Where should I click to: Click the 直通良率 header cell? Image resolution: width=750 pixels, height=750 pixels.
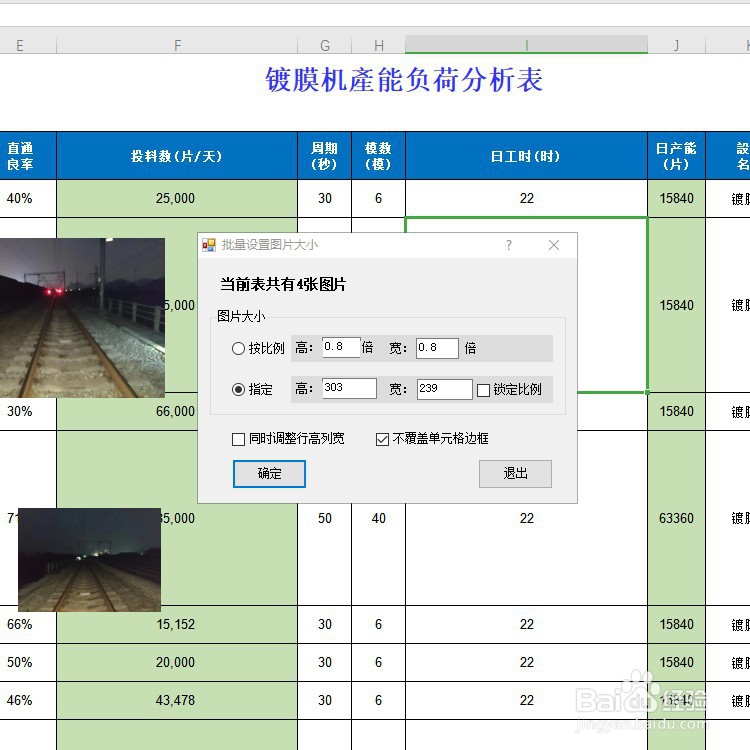(x=28, y=156)
